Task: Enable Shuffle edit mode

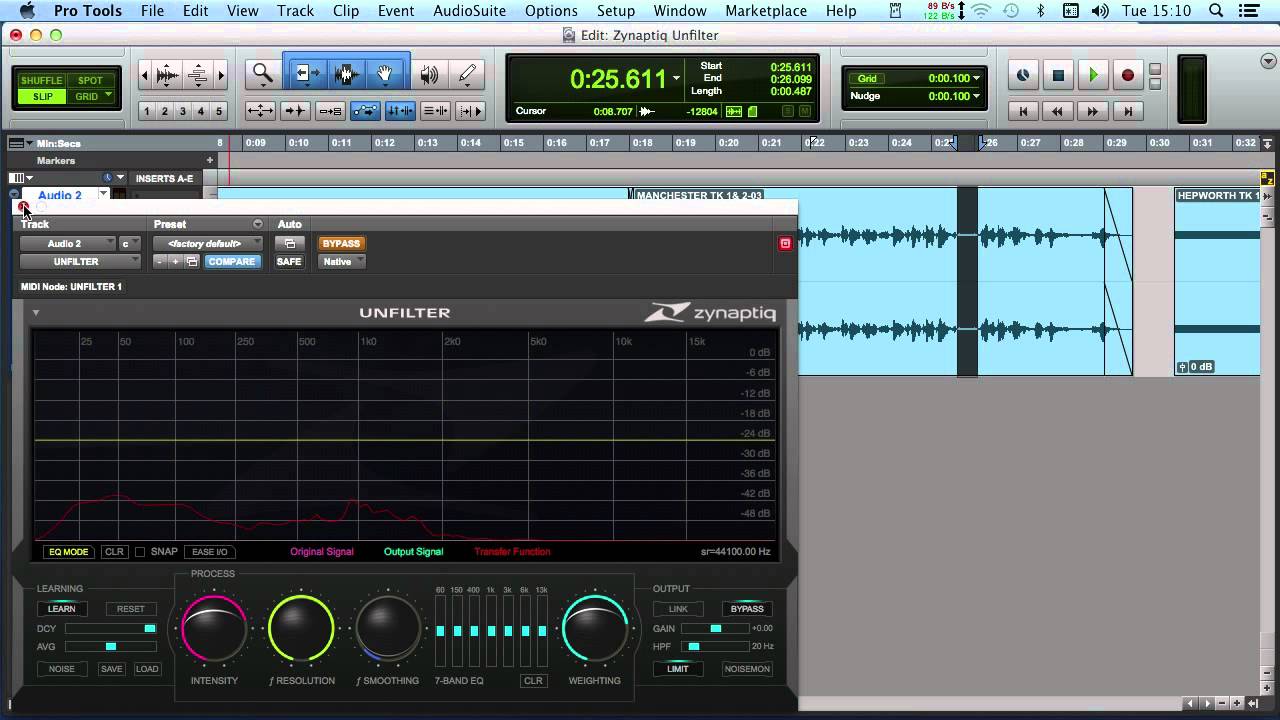Action: 41,80
